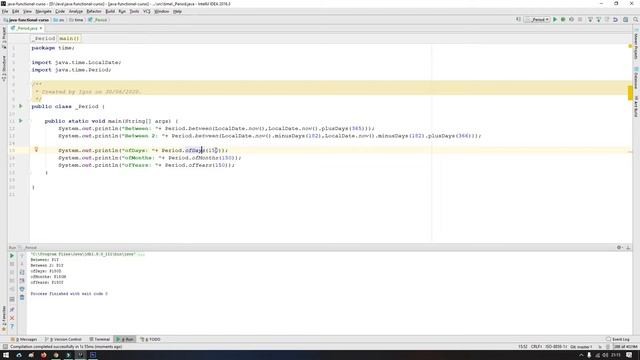640x360 pixels.
Task: Open the Git: master branch selector
Action: pos(581,347)
